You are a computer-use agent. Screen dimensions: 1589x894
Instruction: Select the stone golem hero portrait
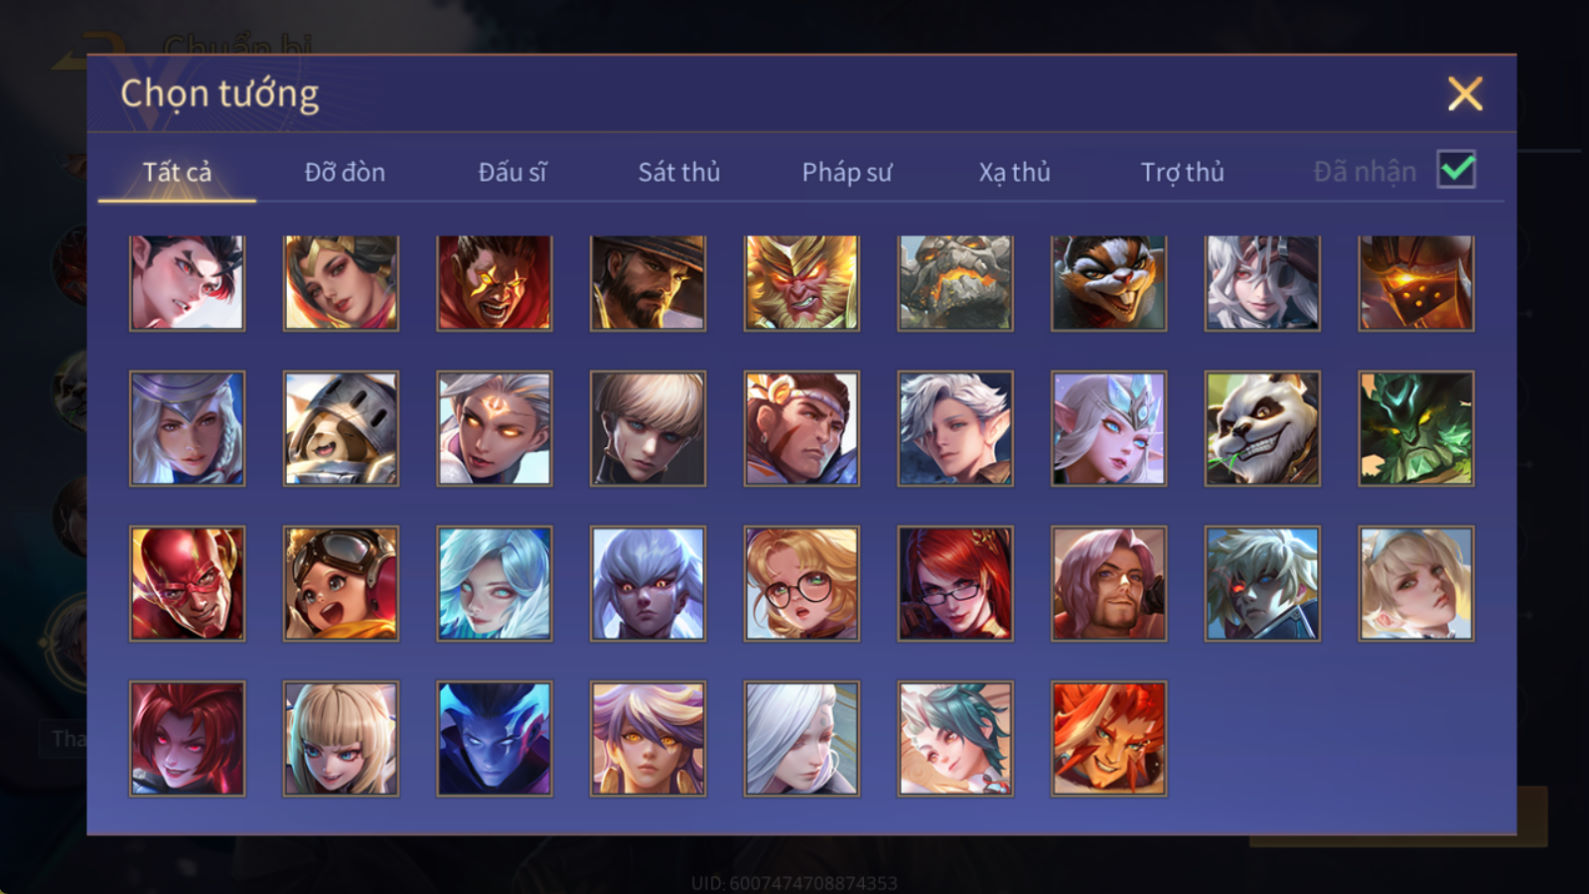click(x=955, y=283)
